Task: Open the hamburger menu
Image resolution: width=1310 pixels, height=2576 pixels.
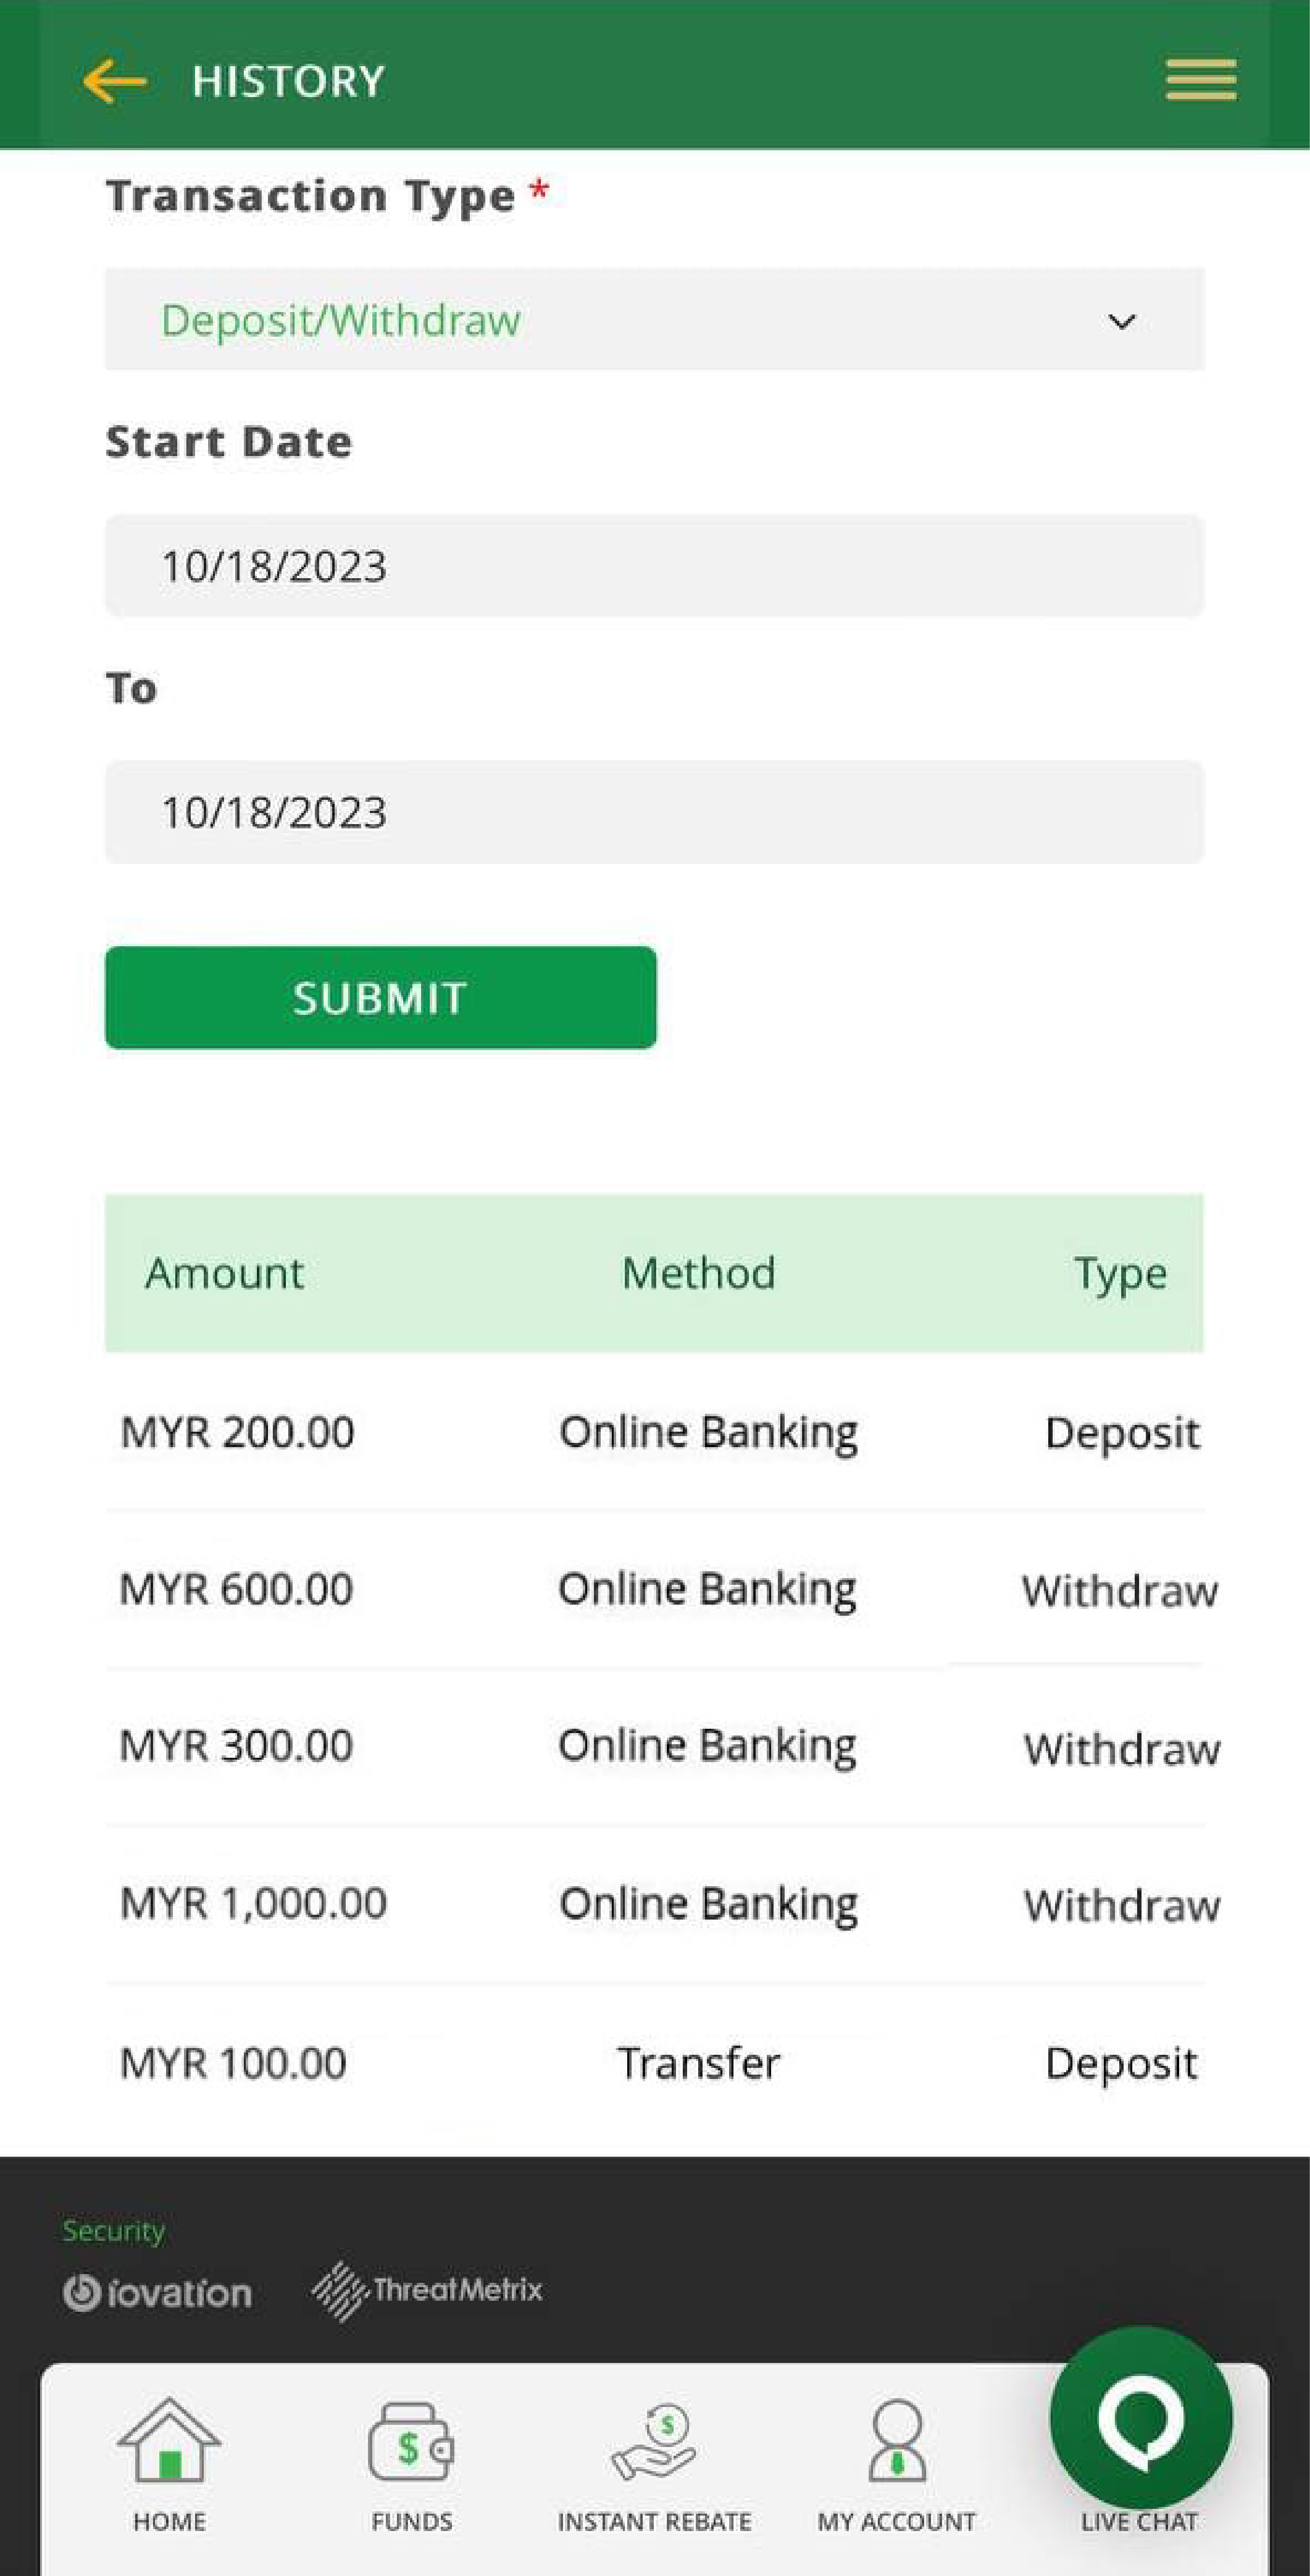Action: [1200, 80]
